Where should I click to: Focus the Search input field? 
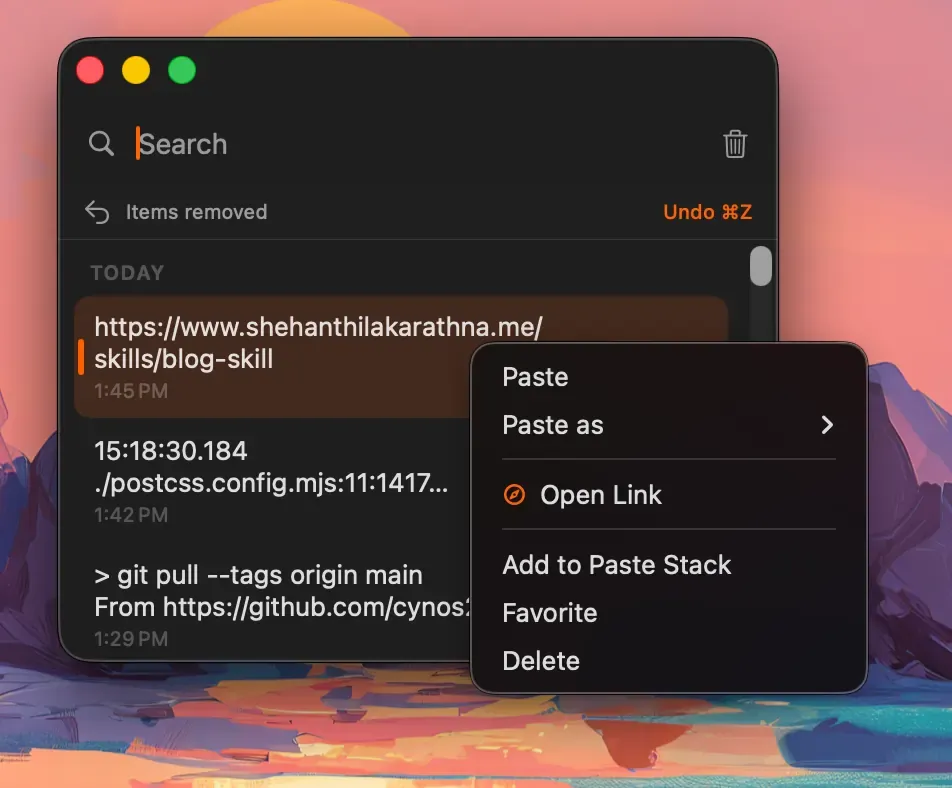(419, 144)
